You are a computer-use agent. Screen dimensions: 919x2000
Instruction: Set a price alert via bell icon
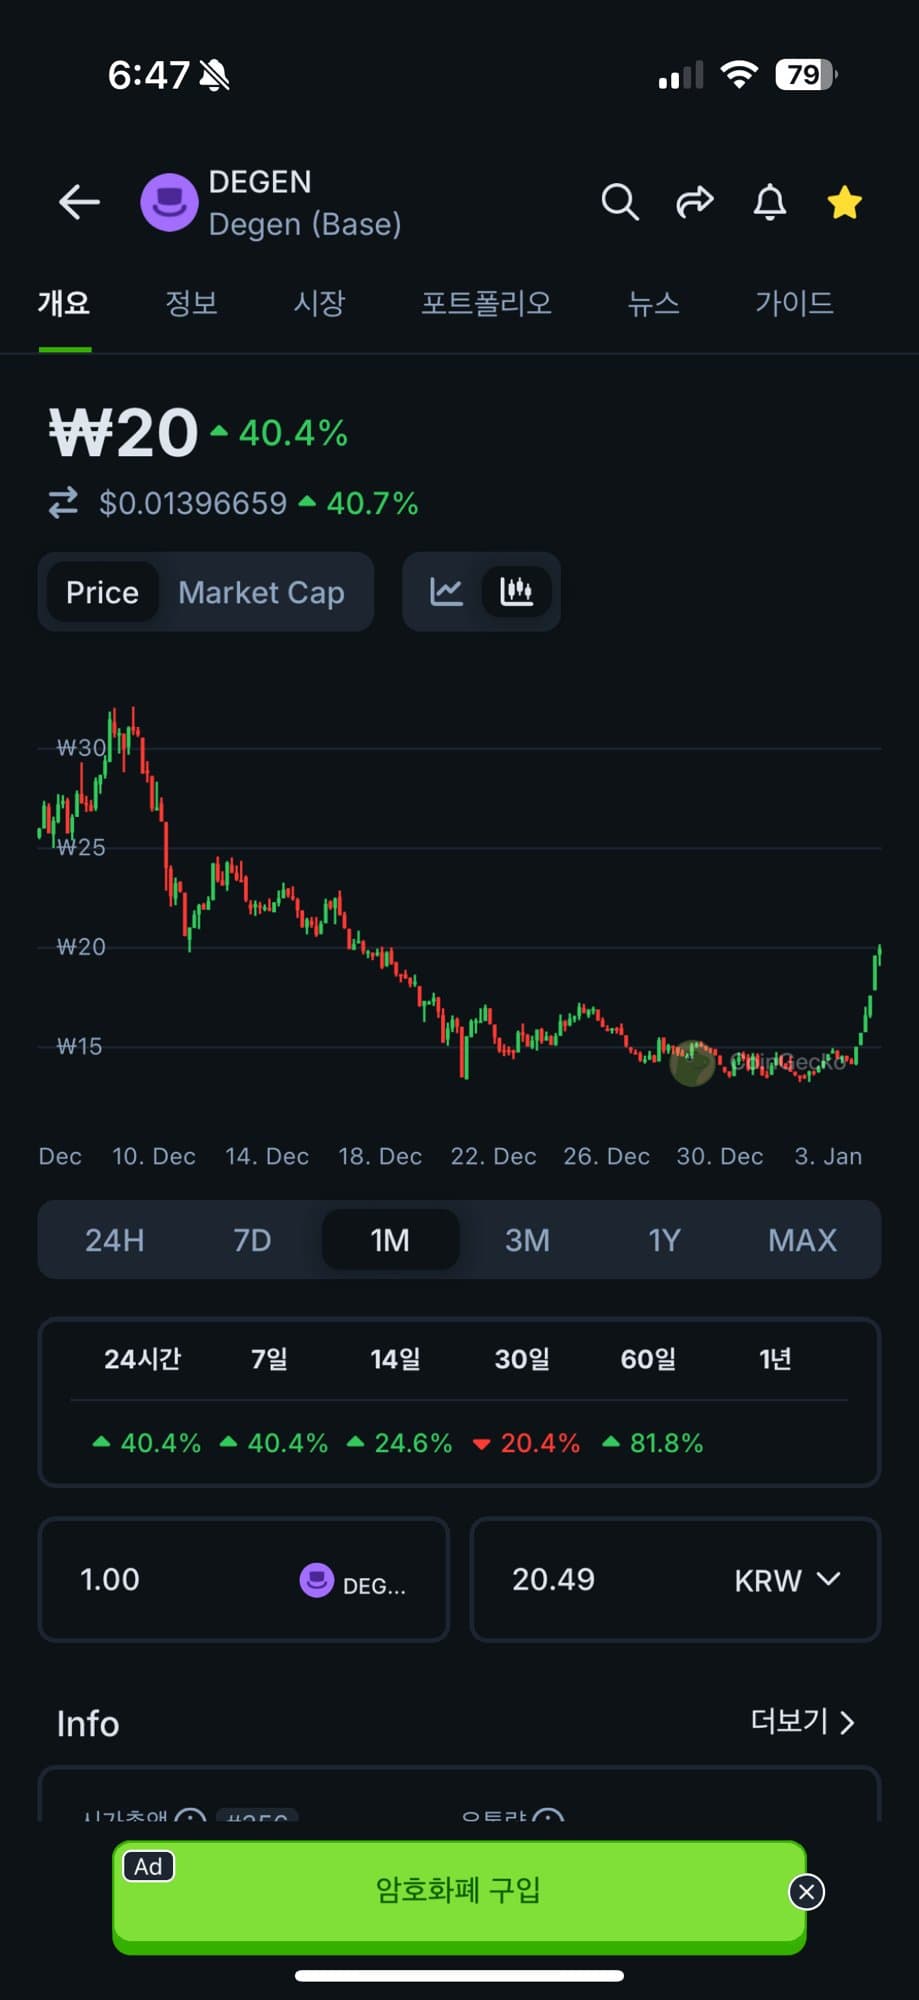pyautogui.click(x=769, y=203)
